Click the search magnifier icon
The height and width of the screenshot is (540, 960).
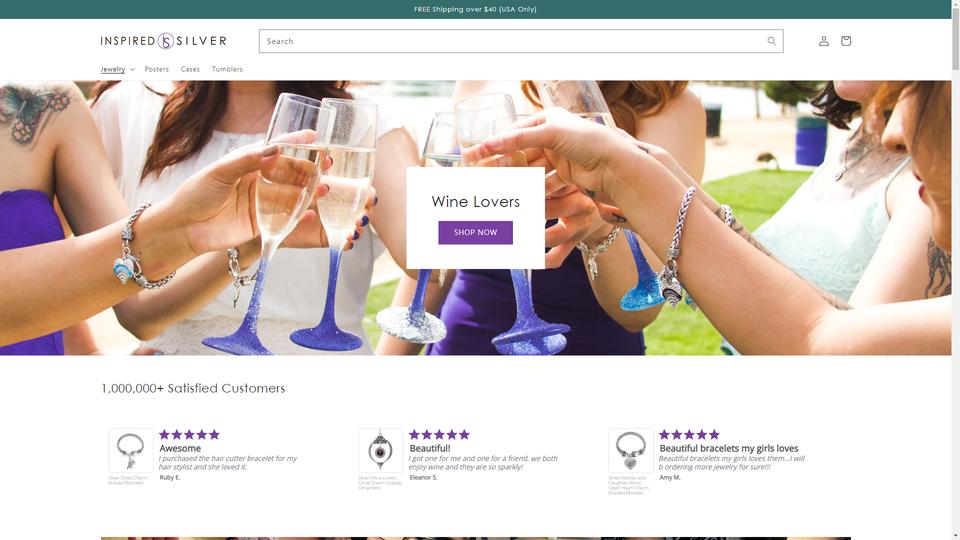click(771, 41)
